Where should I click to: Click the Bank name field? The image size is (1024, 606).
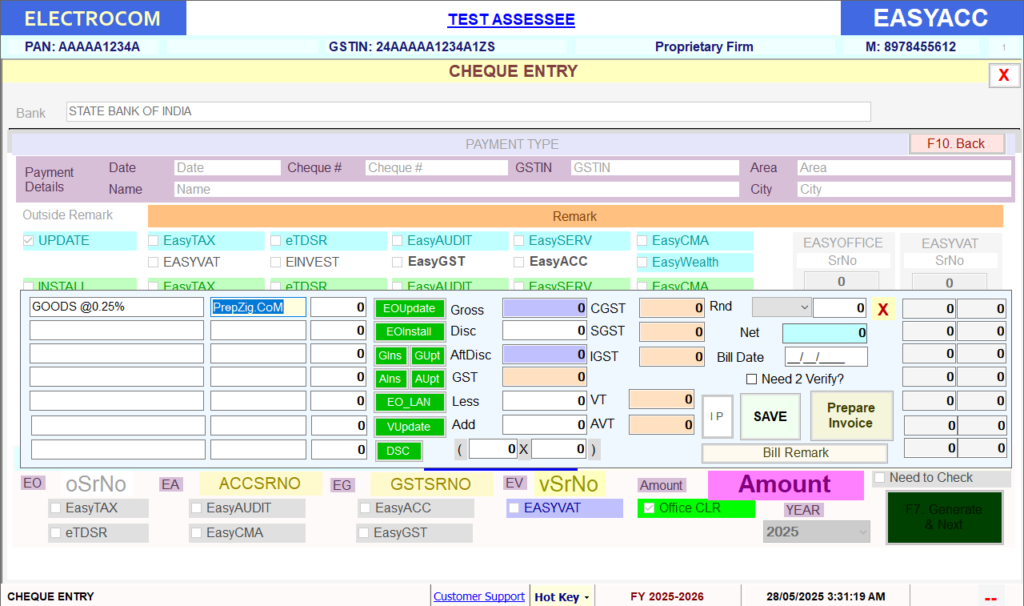coord(468,111)
